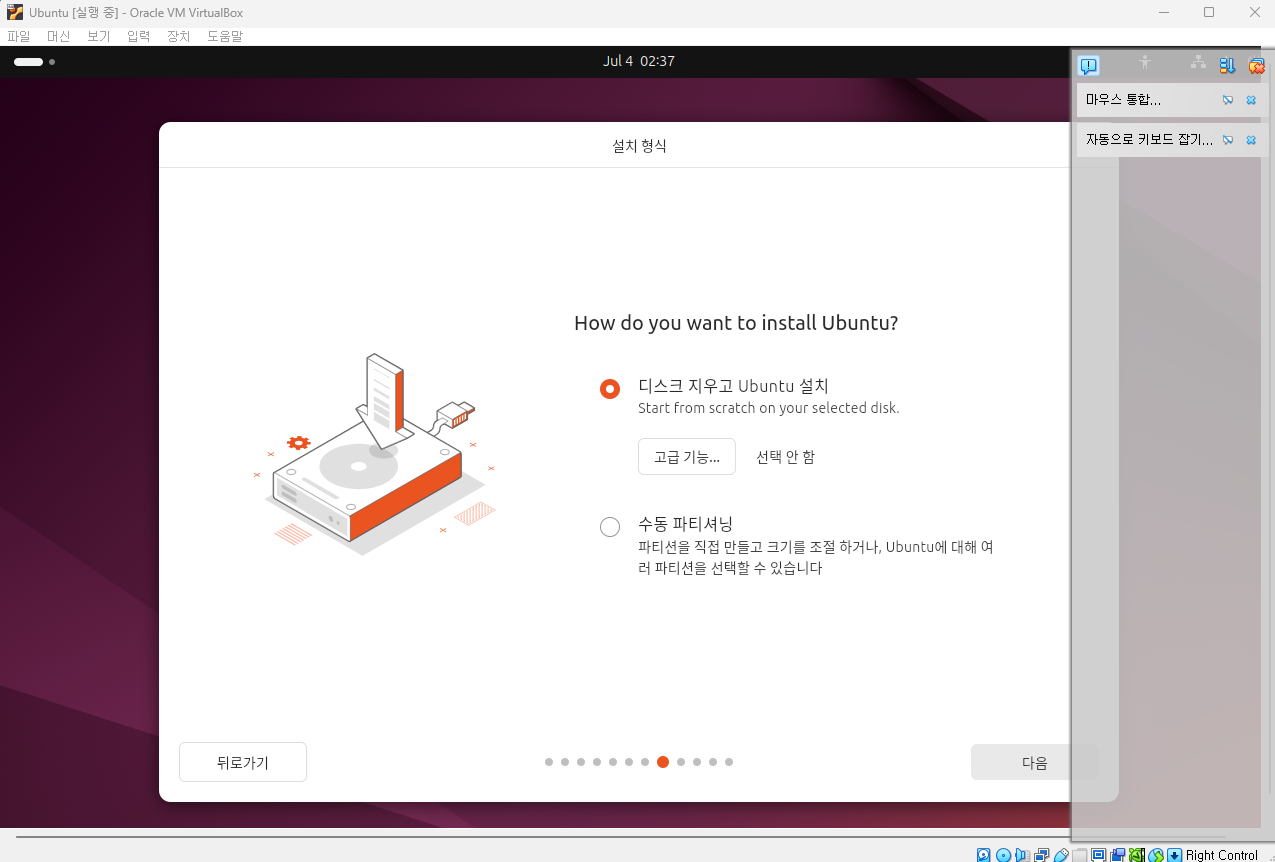
Task: Toggle notification sort order icon
Action: (1227, 66)
